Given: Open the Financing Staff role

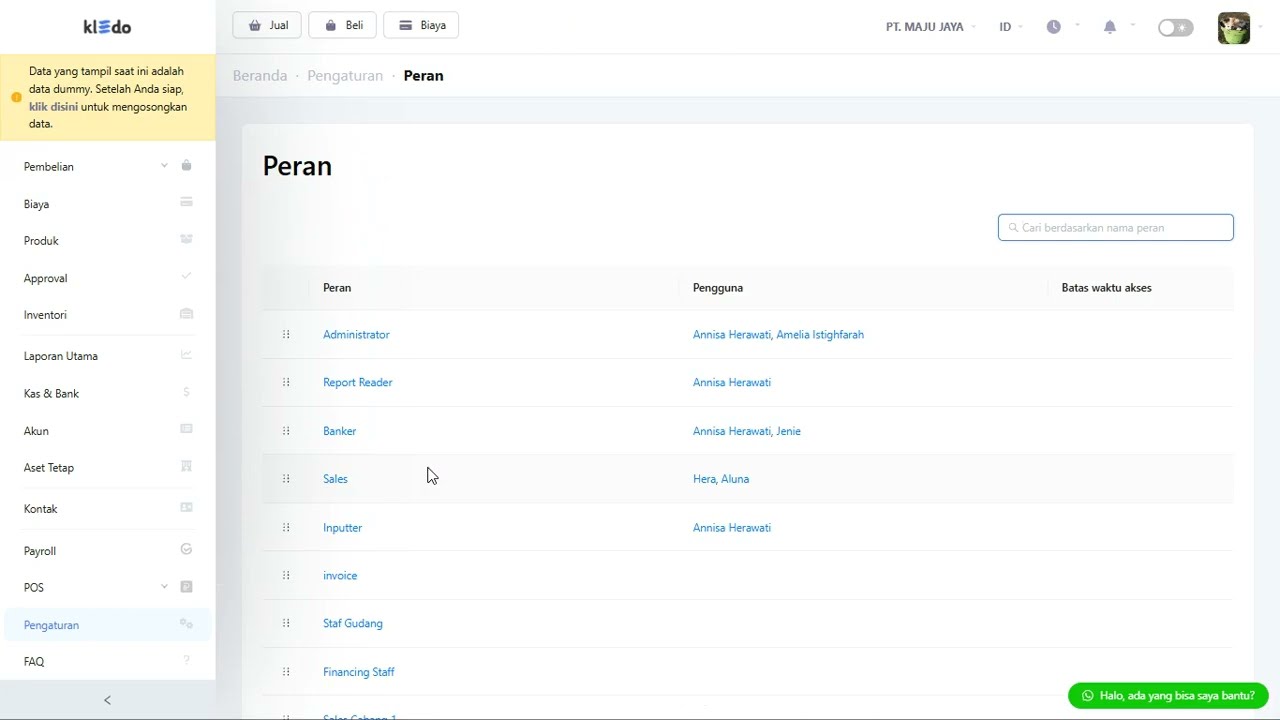Looking at the screenshot, I should pyautogui.click(x=358, y=672).
